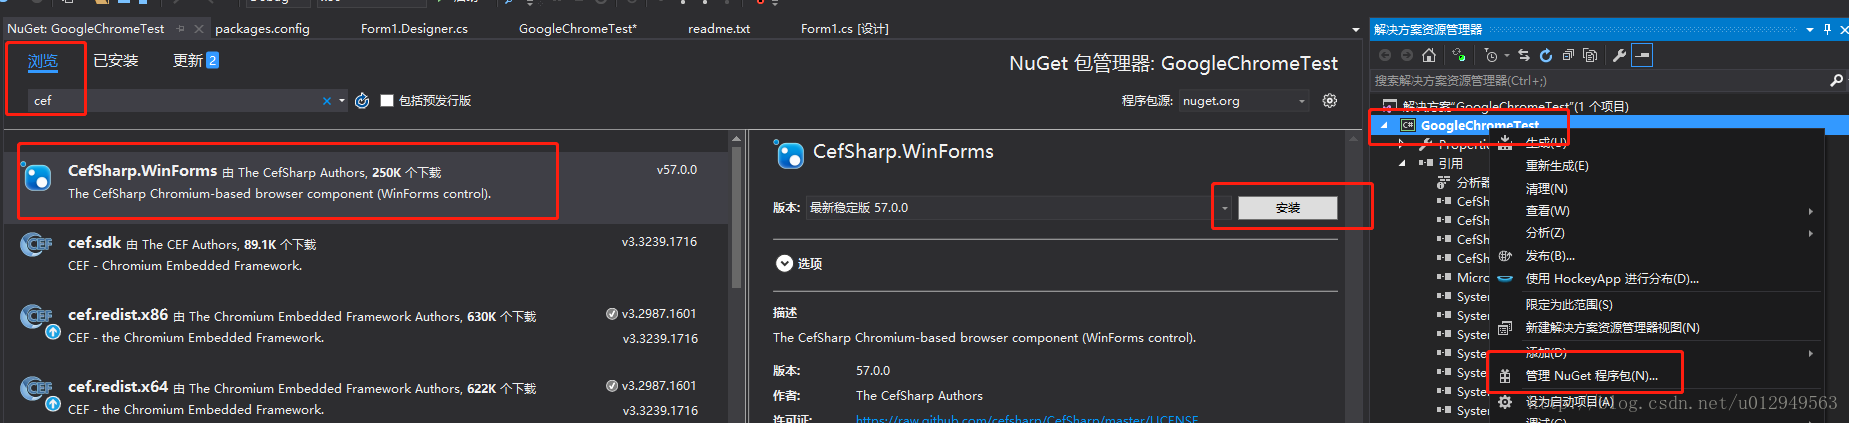Click the Back arrow in Solution Explorer toolbar
The width and height of the screenshot is (1849, 423).
coord(1385,55)
